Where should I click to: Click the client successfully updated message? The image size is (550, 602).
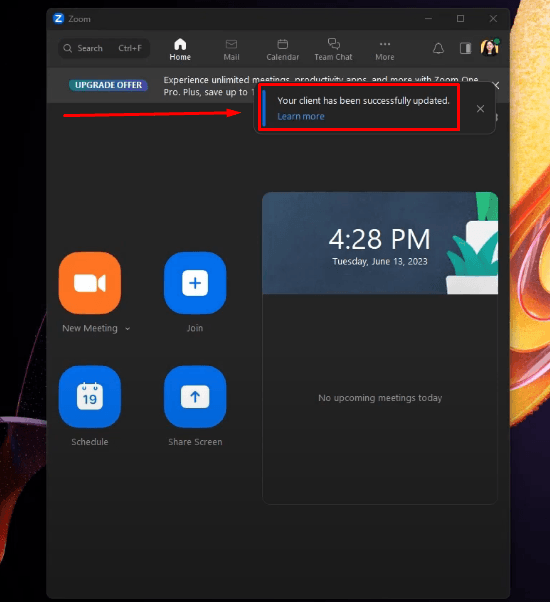[363, 101]
